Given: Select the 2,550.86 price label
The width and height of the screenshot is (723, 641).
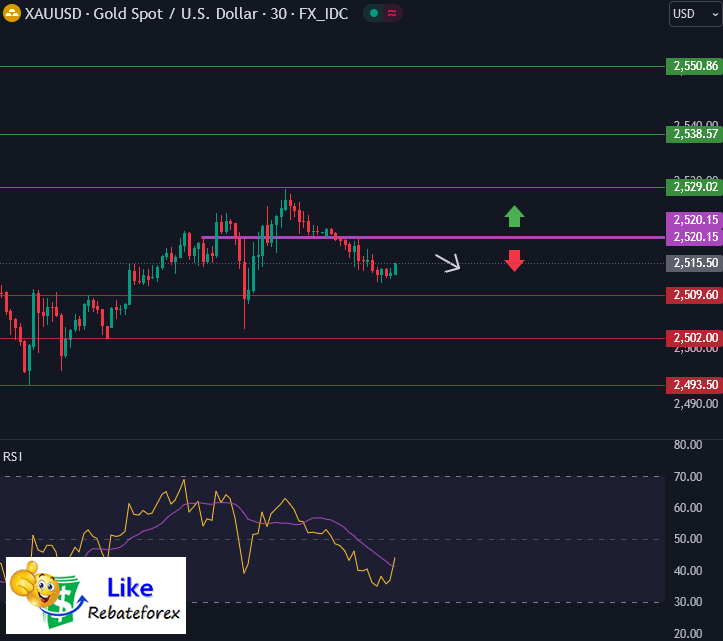Looking at the screenshot, I should point(694,66).
